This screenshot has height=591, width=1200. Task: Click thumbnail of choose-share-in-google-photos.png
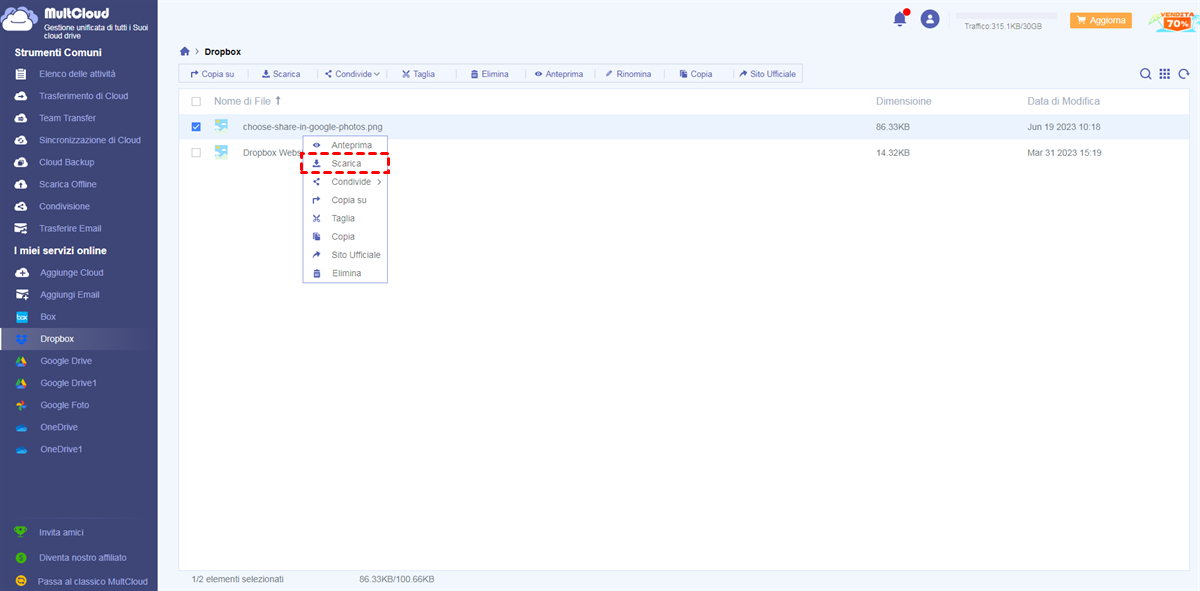(x=221, y=126)
